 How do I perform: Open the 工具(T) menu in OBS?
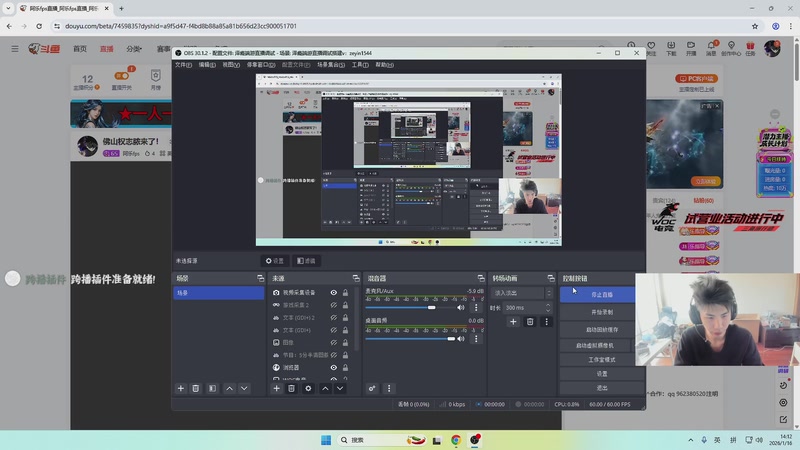click(x=360, y=64)
